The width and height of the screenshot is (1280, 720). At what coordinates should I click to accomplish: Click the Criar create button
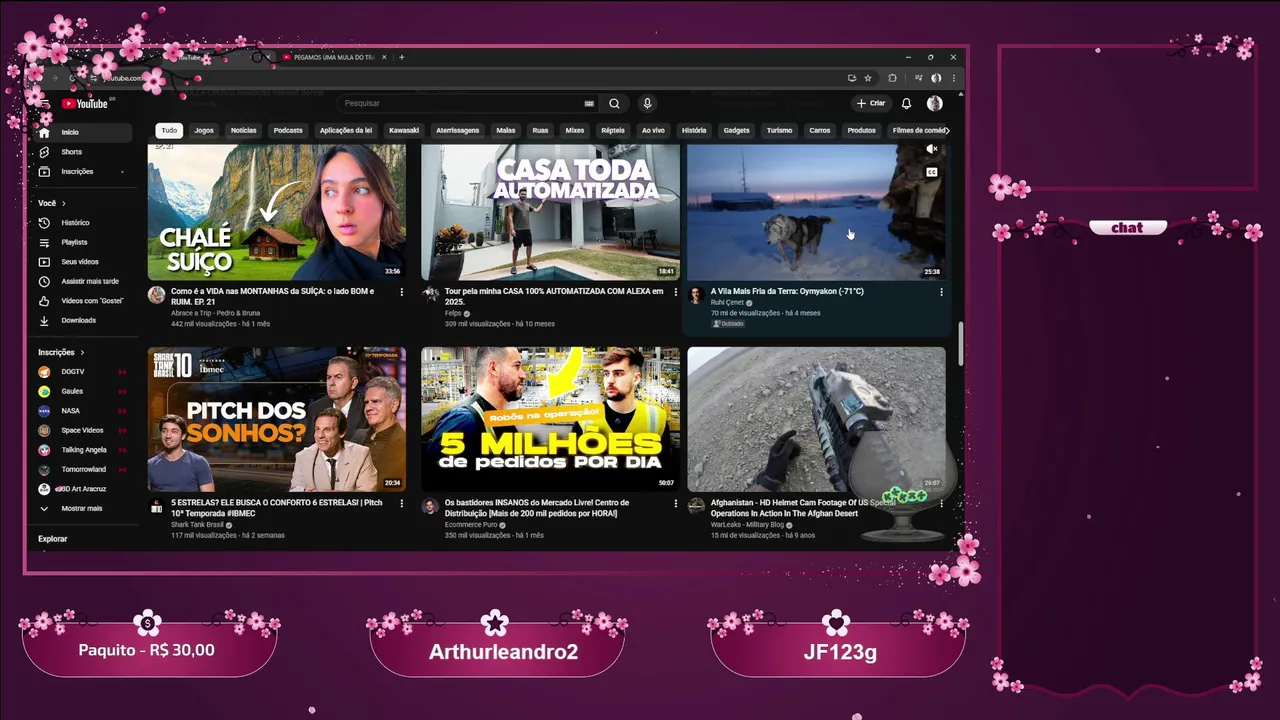(x=871, y=103)
